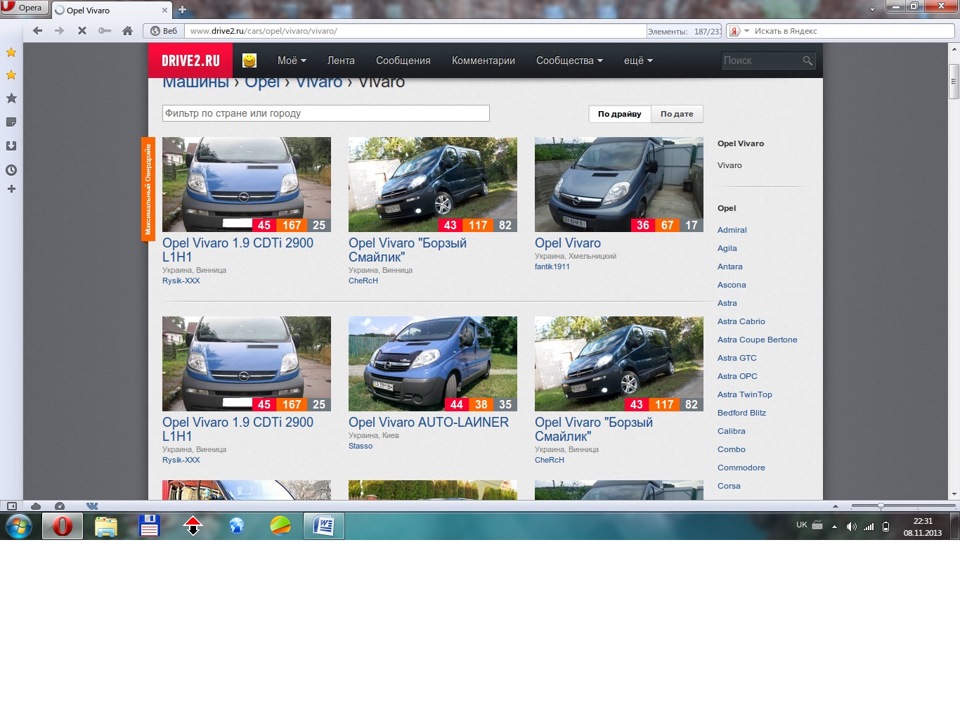Screen dimensions: 960x720
Task: Click the orange Максимальный Овердрайв side tab
Action: point(148,189)
